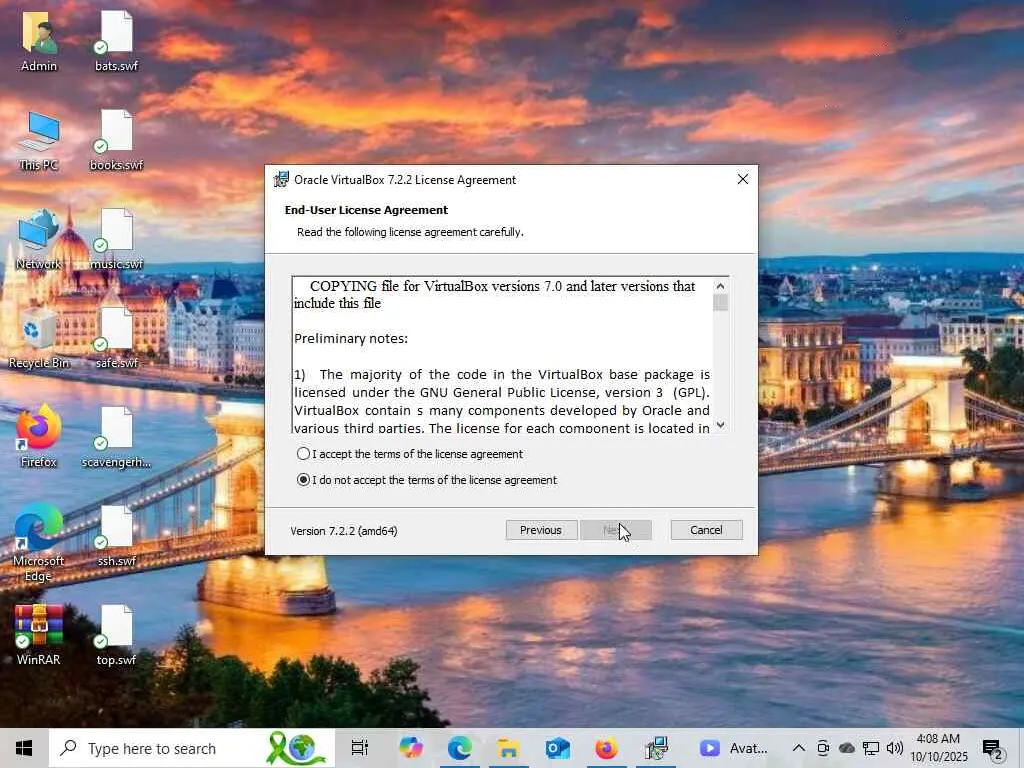This screenshot has width=1024, height=768.
Task: Click the 'End-User License Agreement' heading
Action: pos(366,210)
